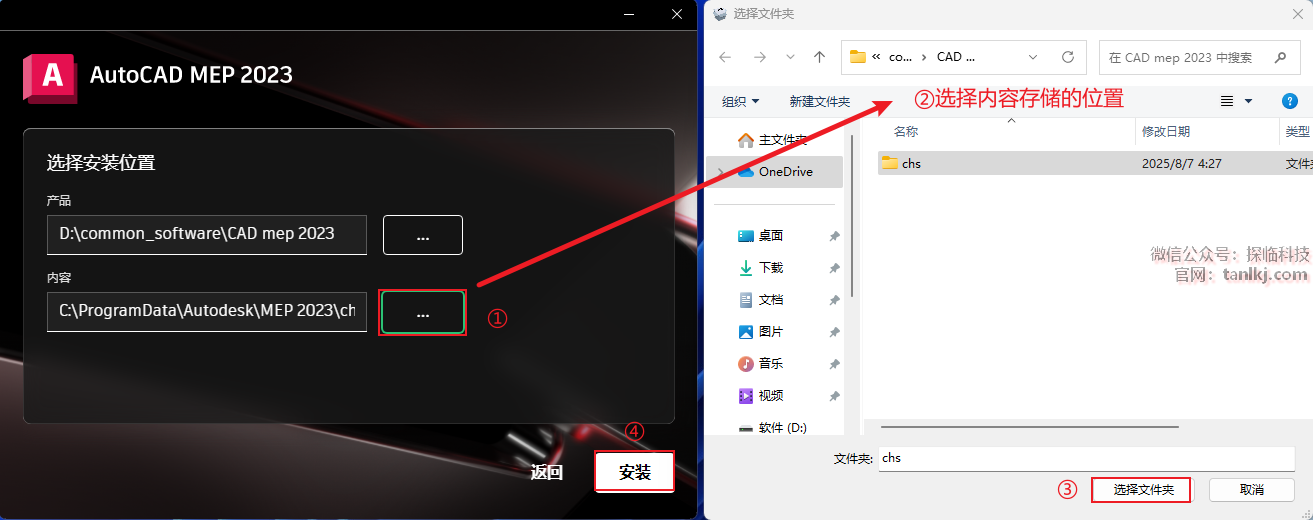Image resolution: width=1313 pixels, height=520 pixels.
Task: Click the search magnifier icon
Action: [1281, 58]
